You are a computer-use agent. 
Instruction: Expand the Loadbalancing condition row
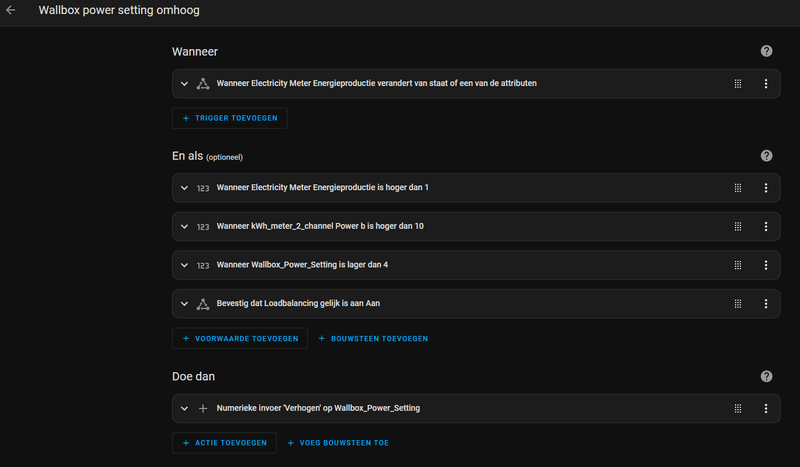point(184,304)
